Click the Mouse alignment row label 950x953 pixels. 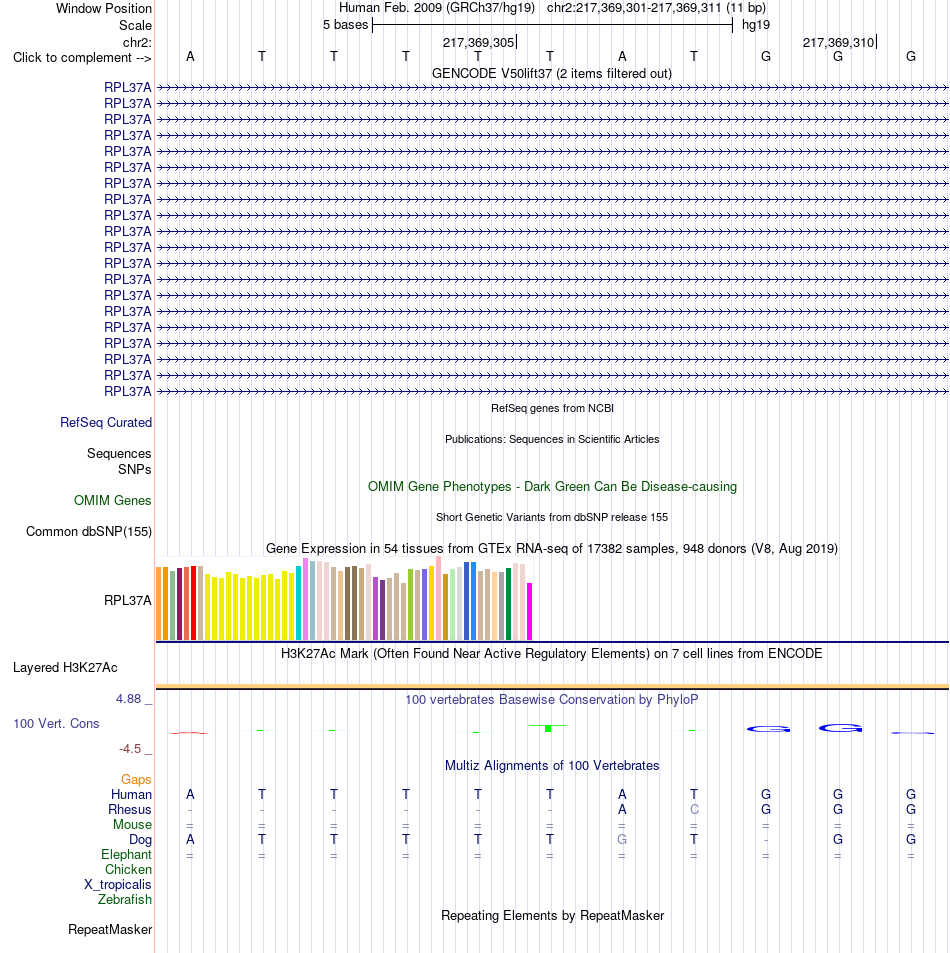click(x=132, y=825)
